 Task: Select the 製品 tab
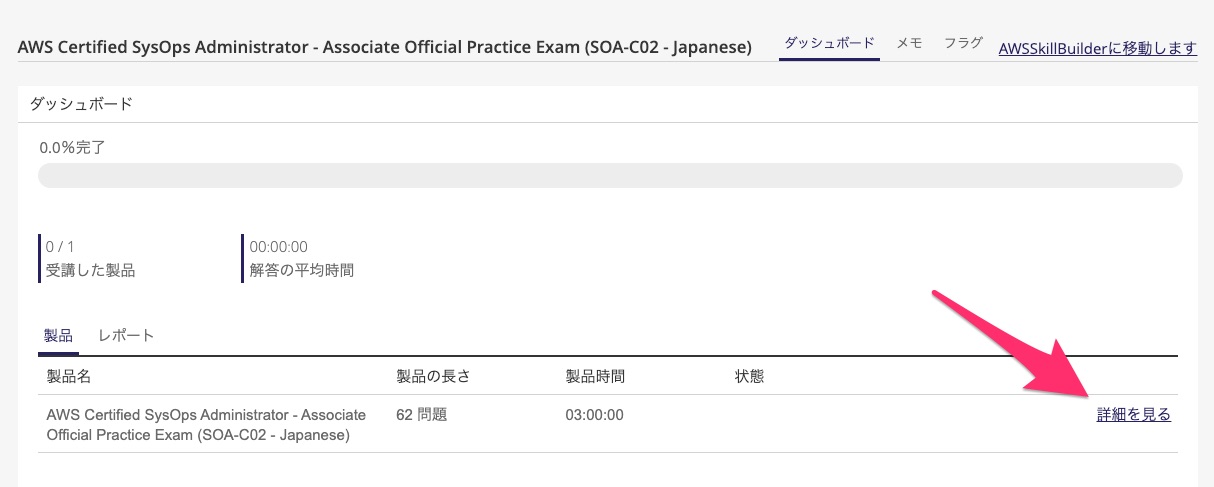point(59,335)
